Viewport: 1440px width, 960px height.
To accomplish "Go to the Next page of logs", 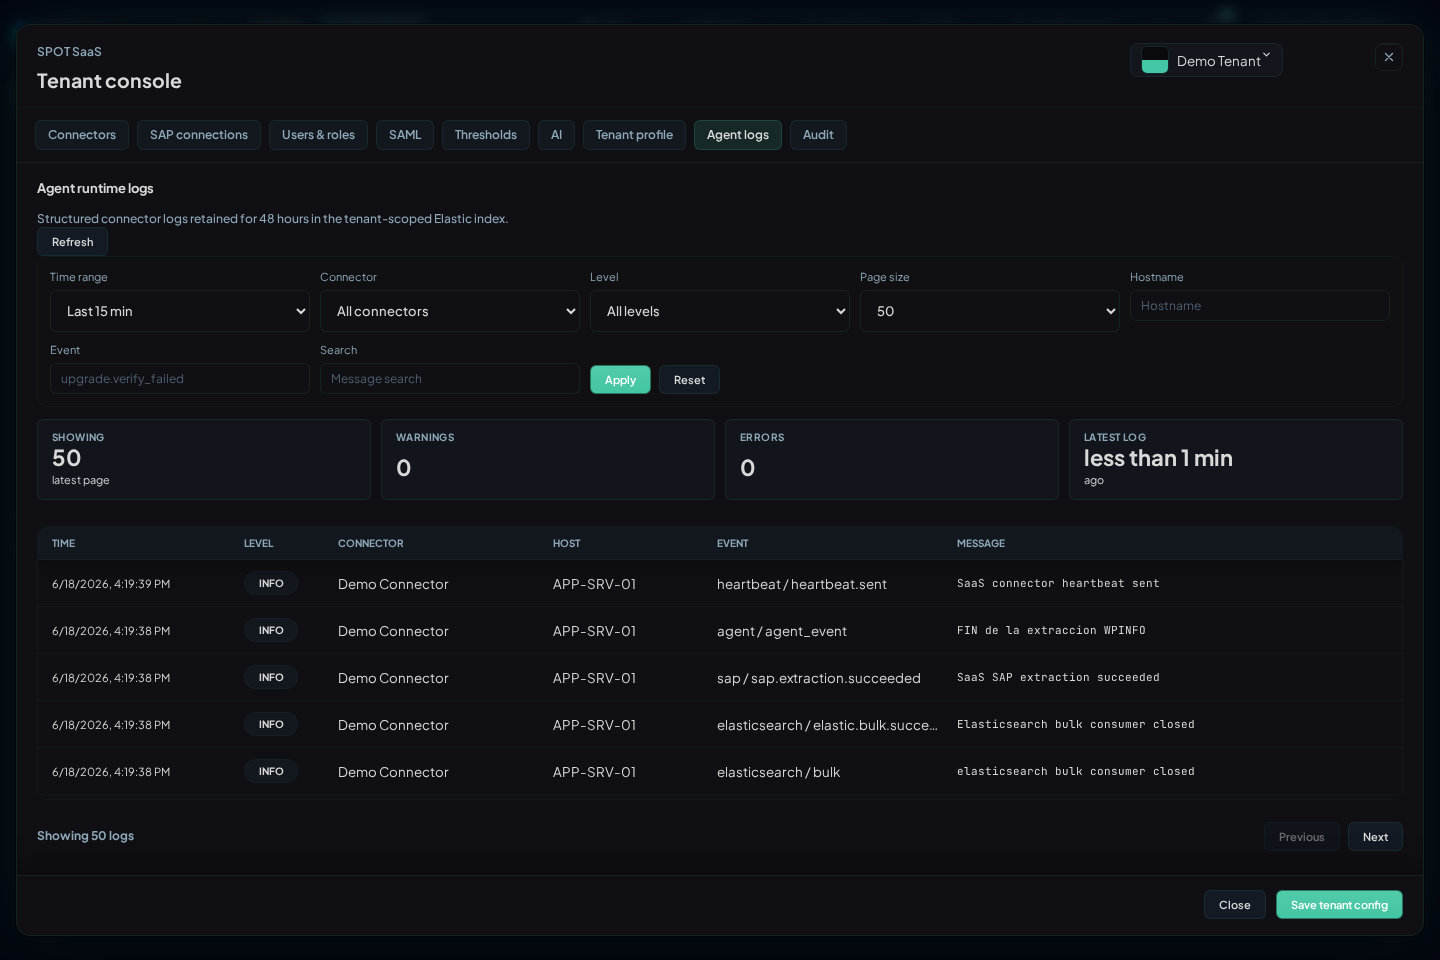I will point(1375,837).
